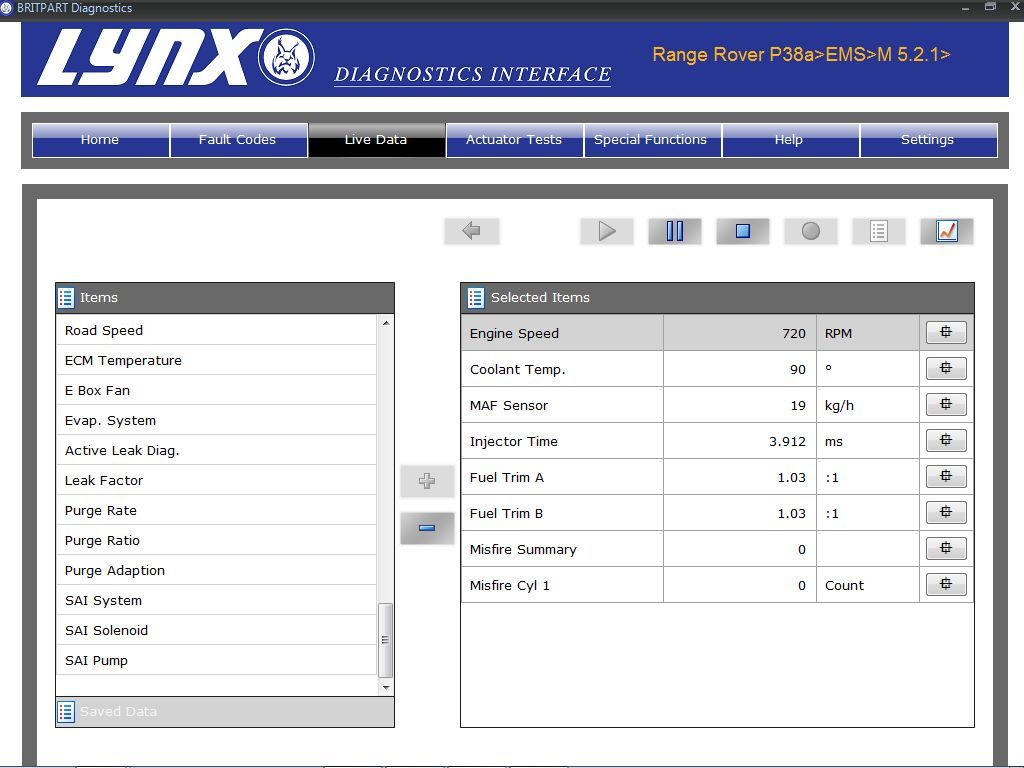Stop live data with the square stop button
The image size is (1024, 768).
point(743,231)
